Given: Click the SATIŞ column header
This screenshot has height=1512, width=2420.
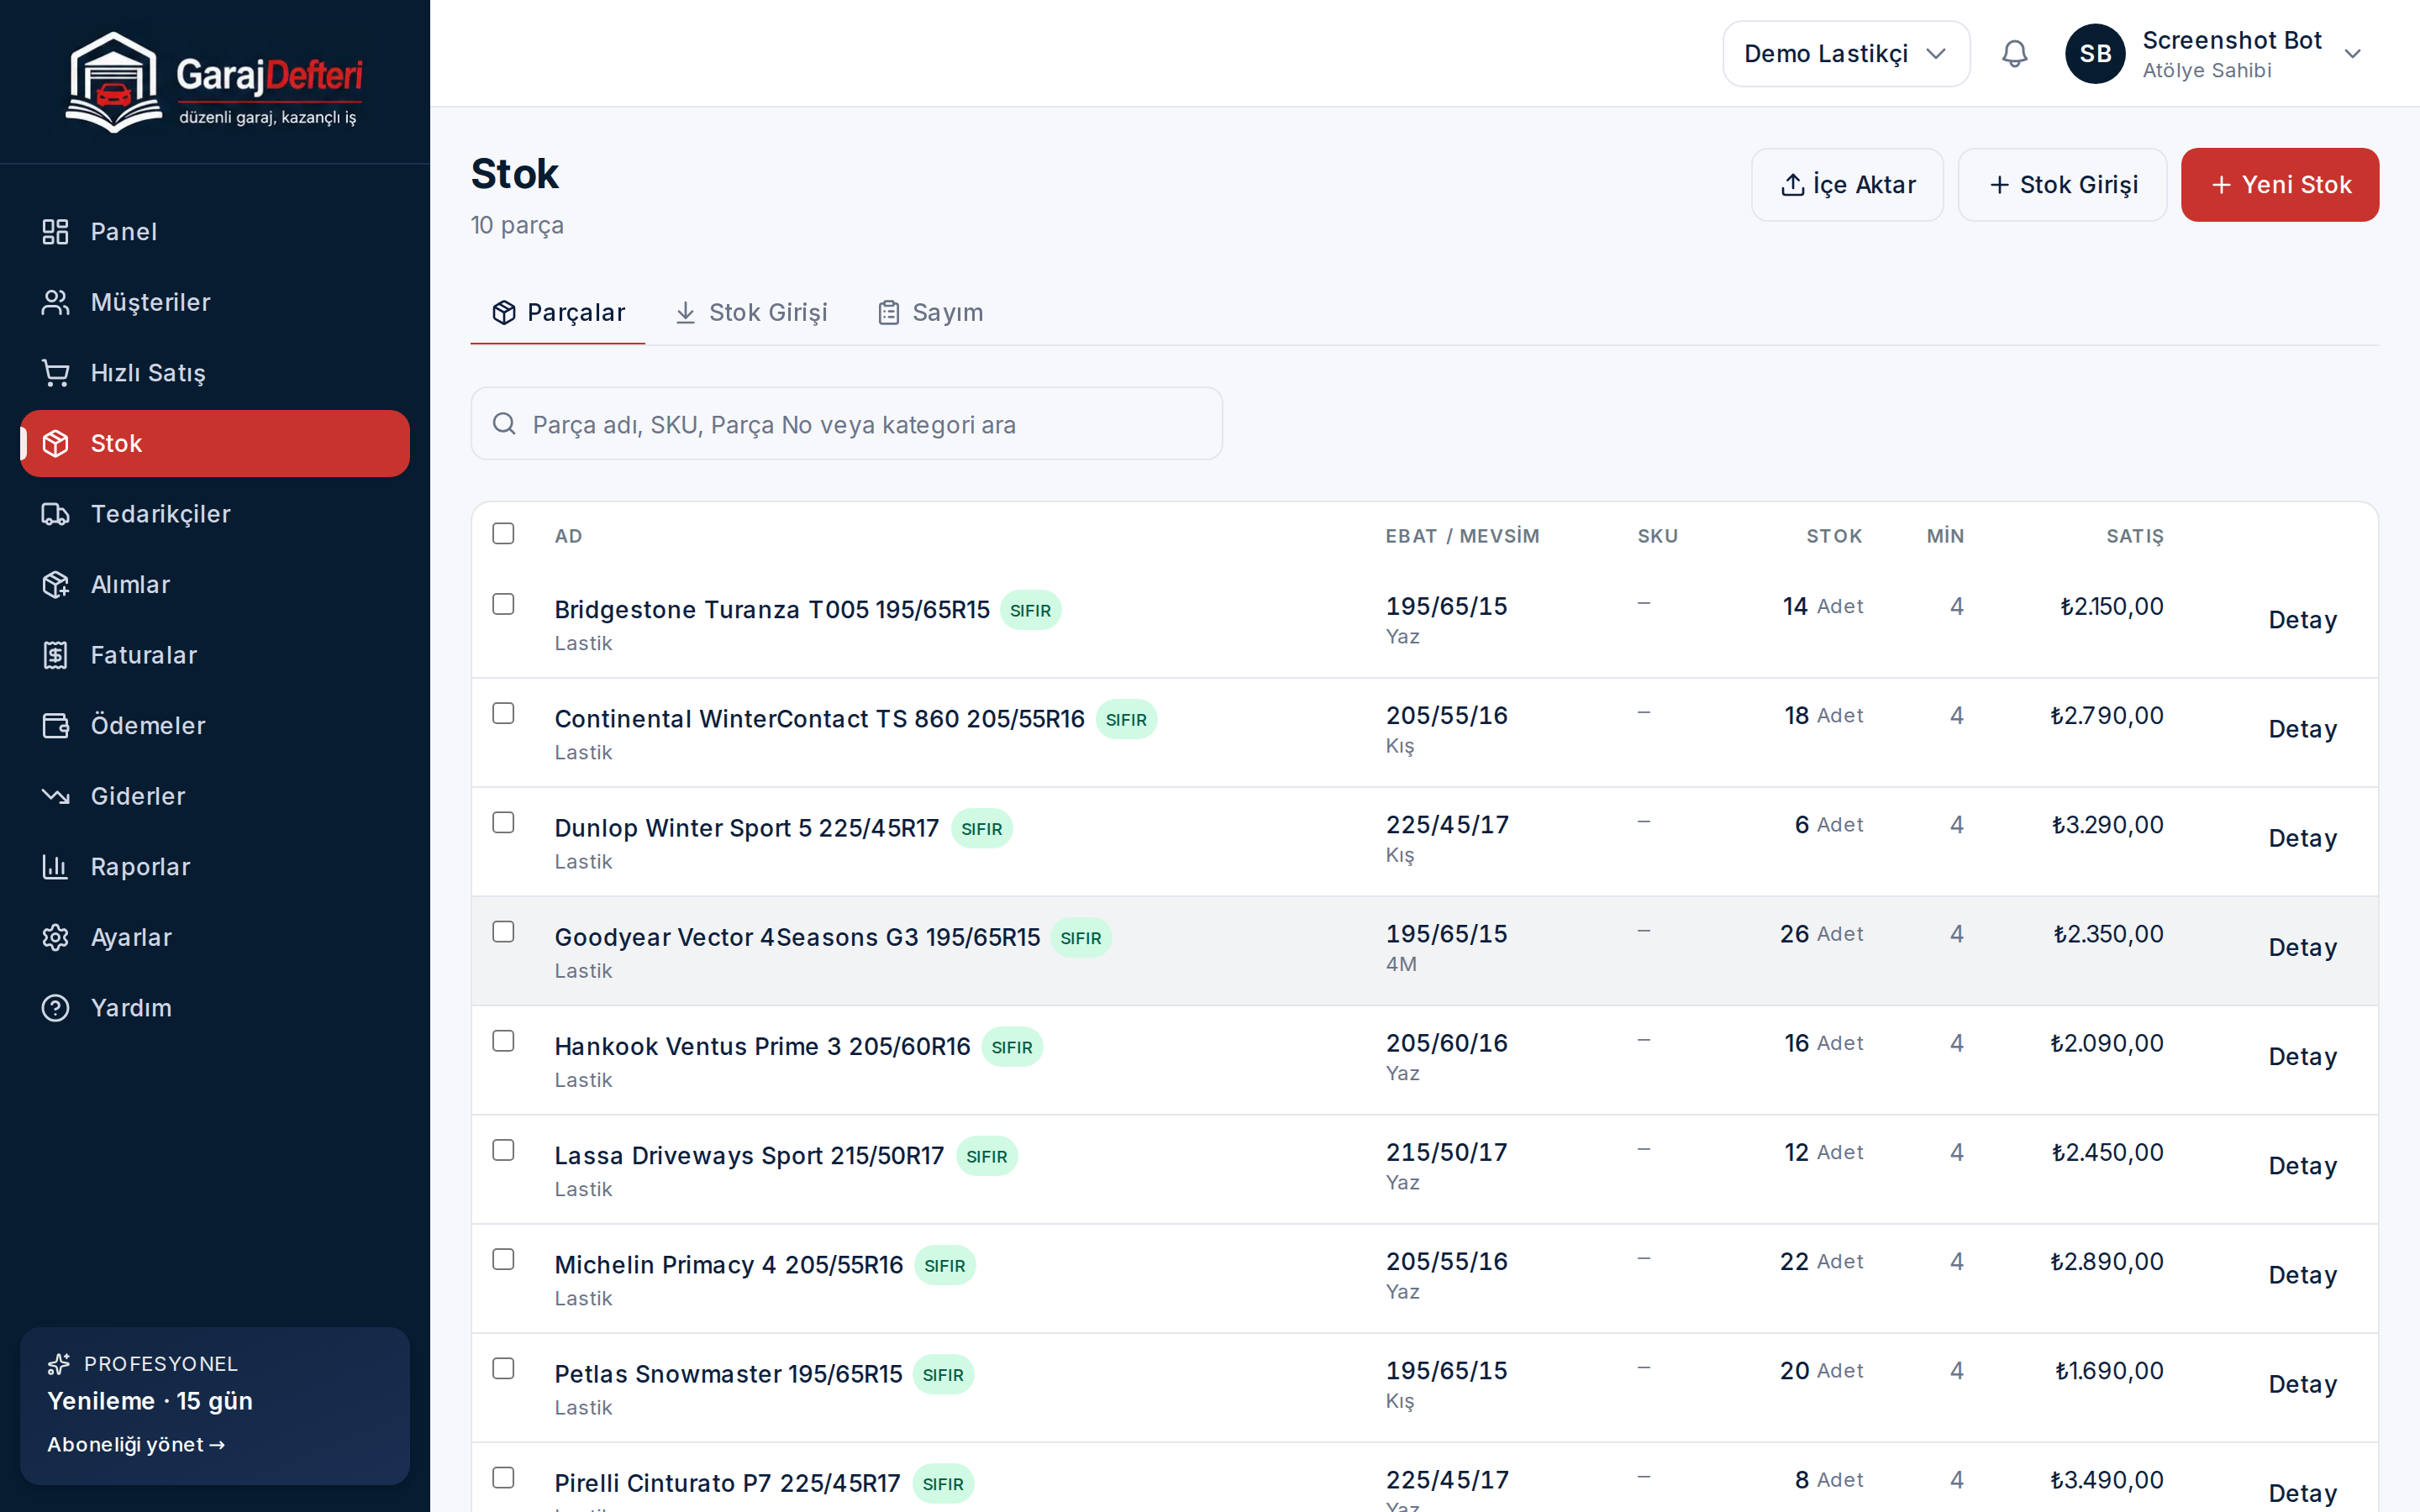Looking at the screenshot, I should pos(2135,536).
